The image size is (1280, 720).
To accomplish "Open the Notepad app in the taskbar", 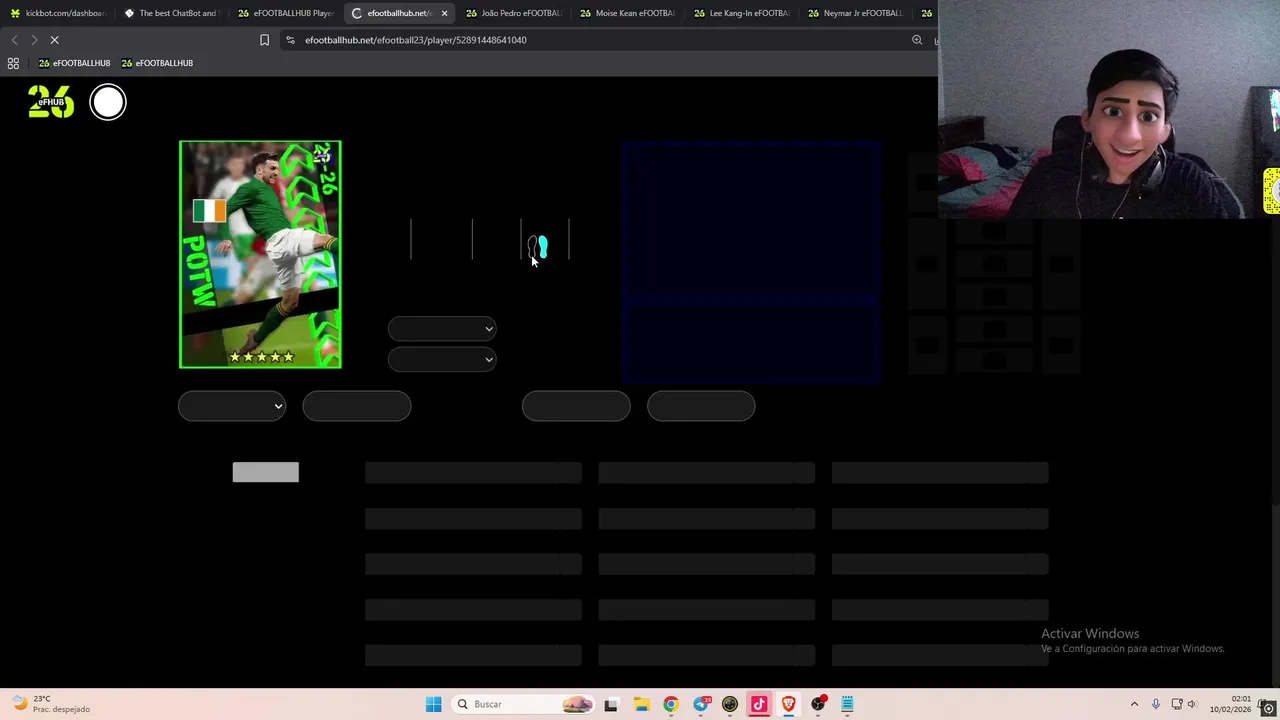I will pos(847,704).
